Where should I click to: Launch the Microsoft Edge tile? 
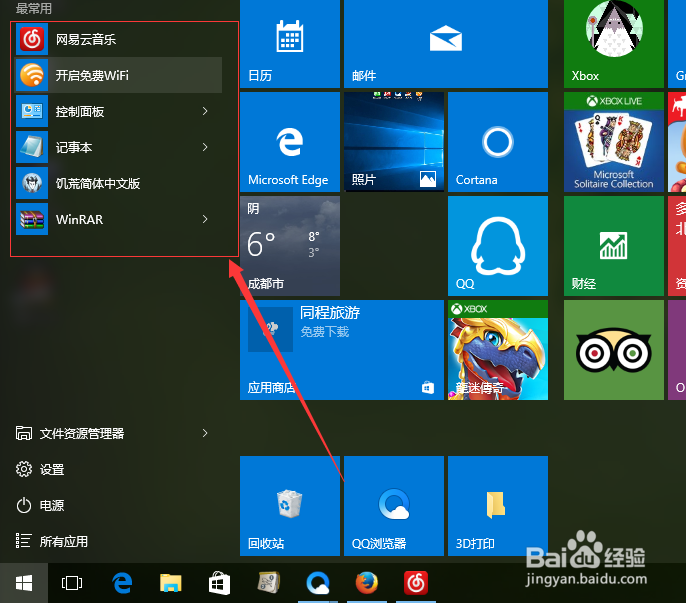pyautogui.click(x=290, y=142)
